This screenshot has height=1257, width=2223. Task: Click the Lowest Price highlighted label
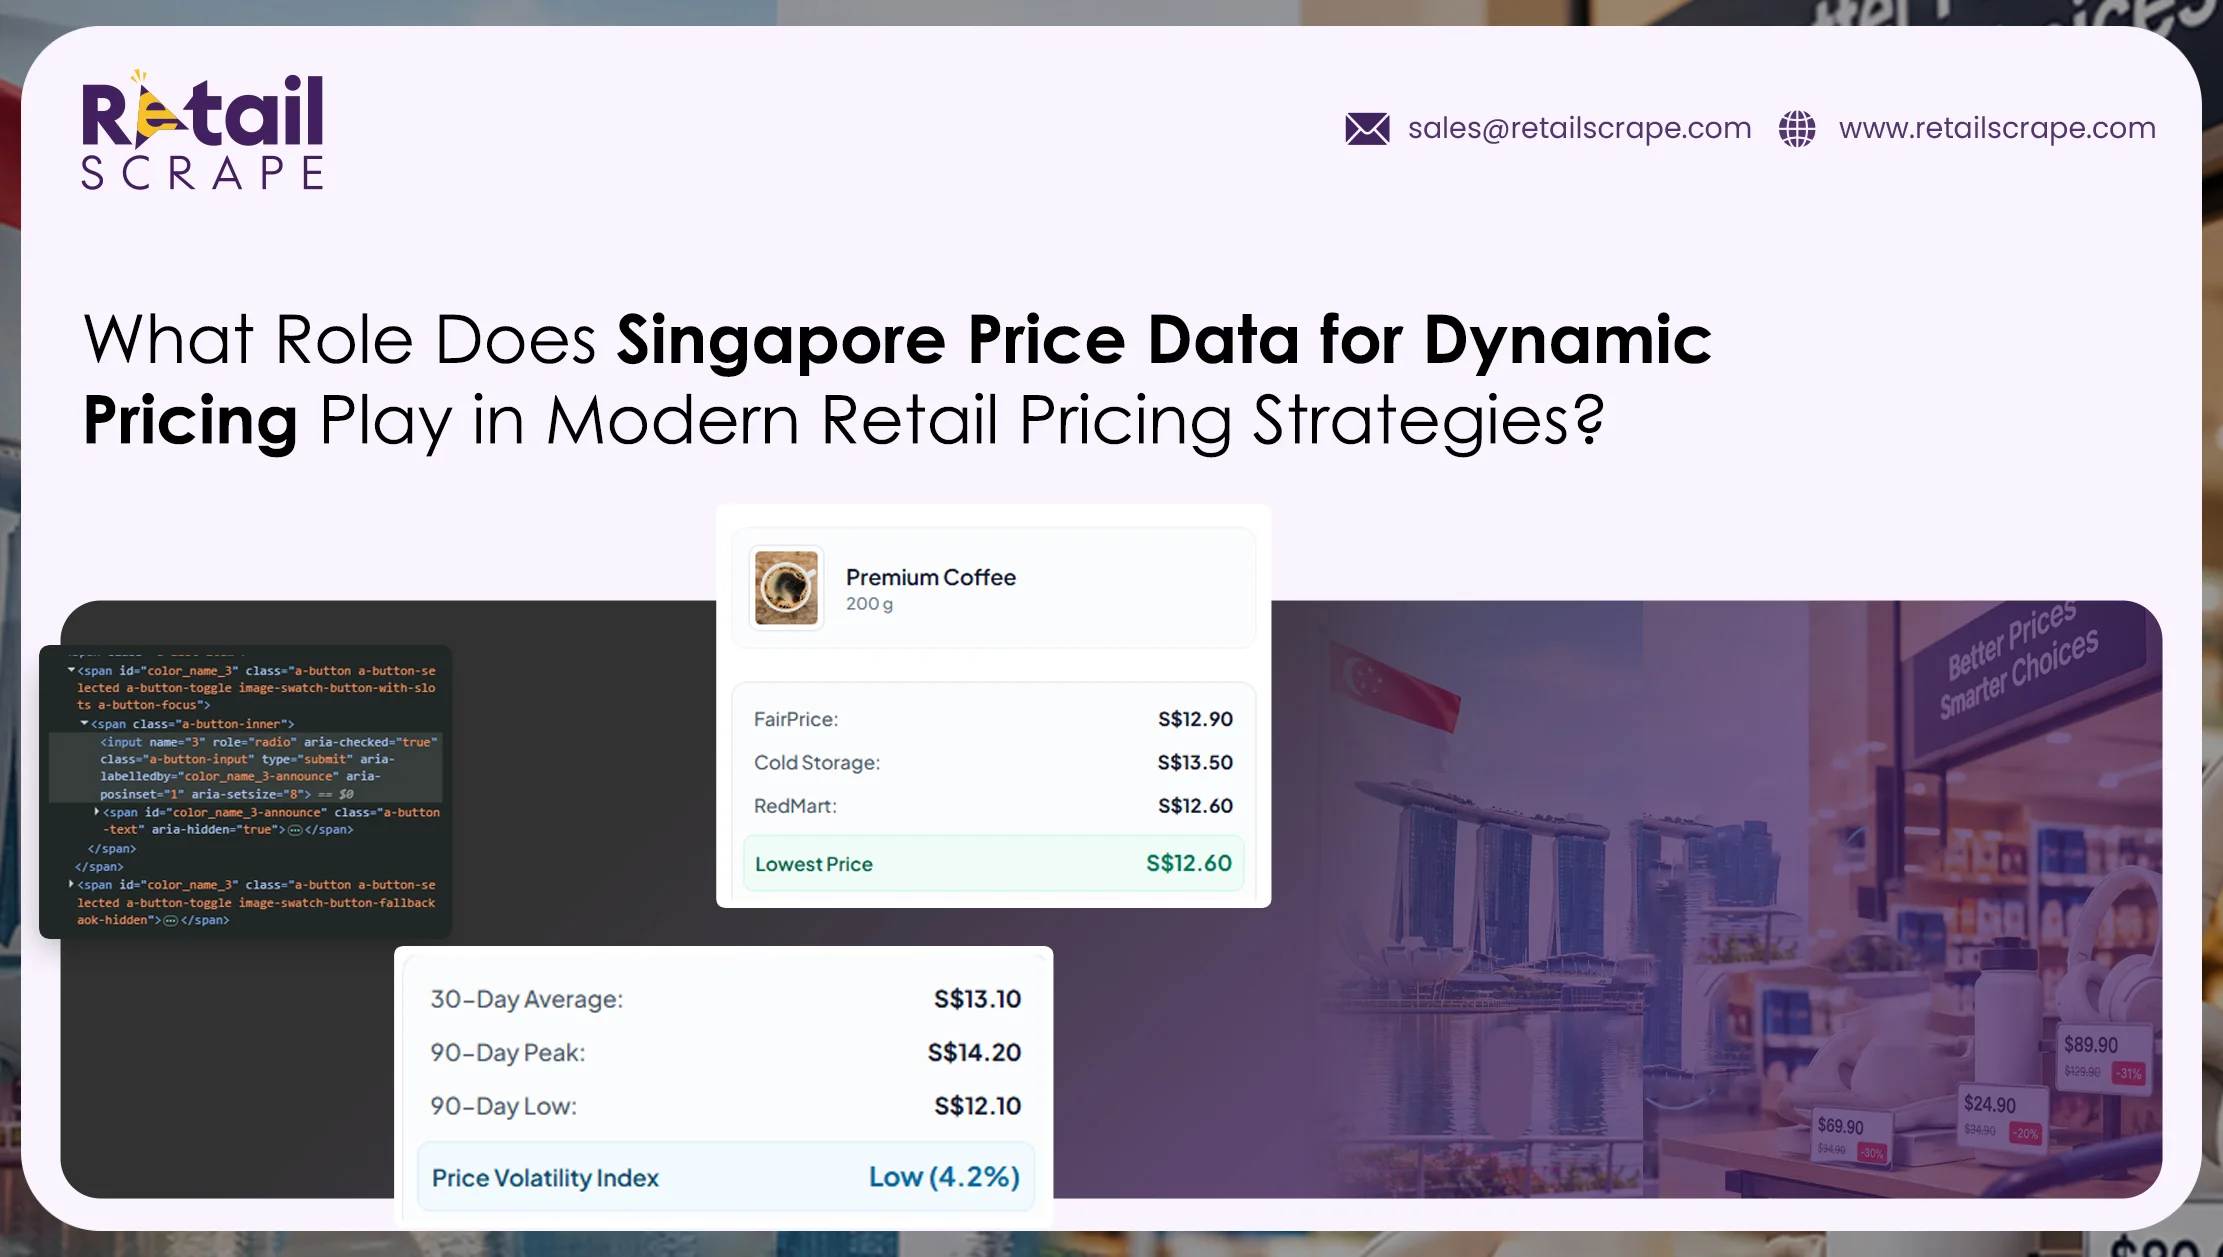[x=814, y=864]
